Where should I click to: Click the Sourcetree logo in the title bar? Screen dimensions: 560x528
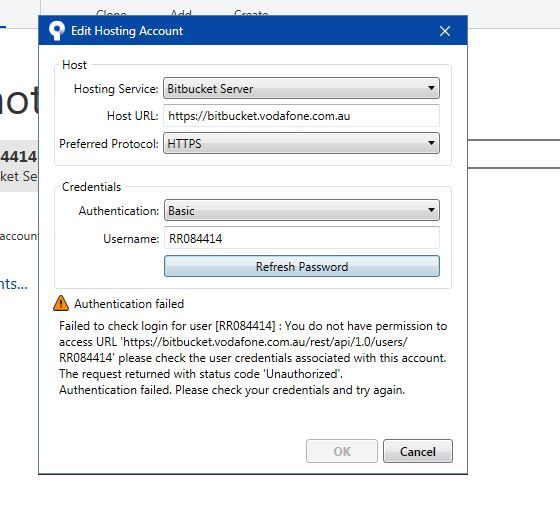(56, 31)
